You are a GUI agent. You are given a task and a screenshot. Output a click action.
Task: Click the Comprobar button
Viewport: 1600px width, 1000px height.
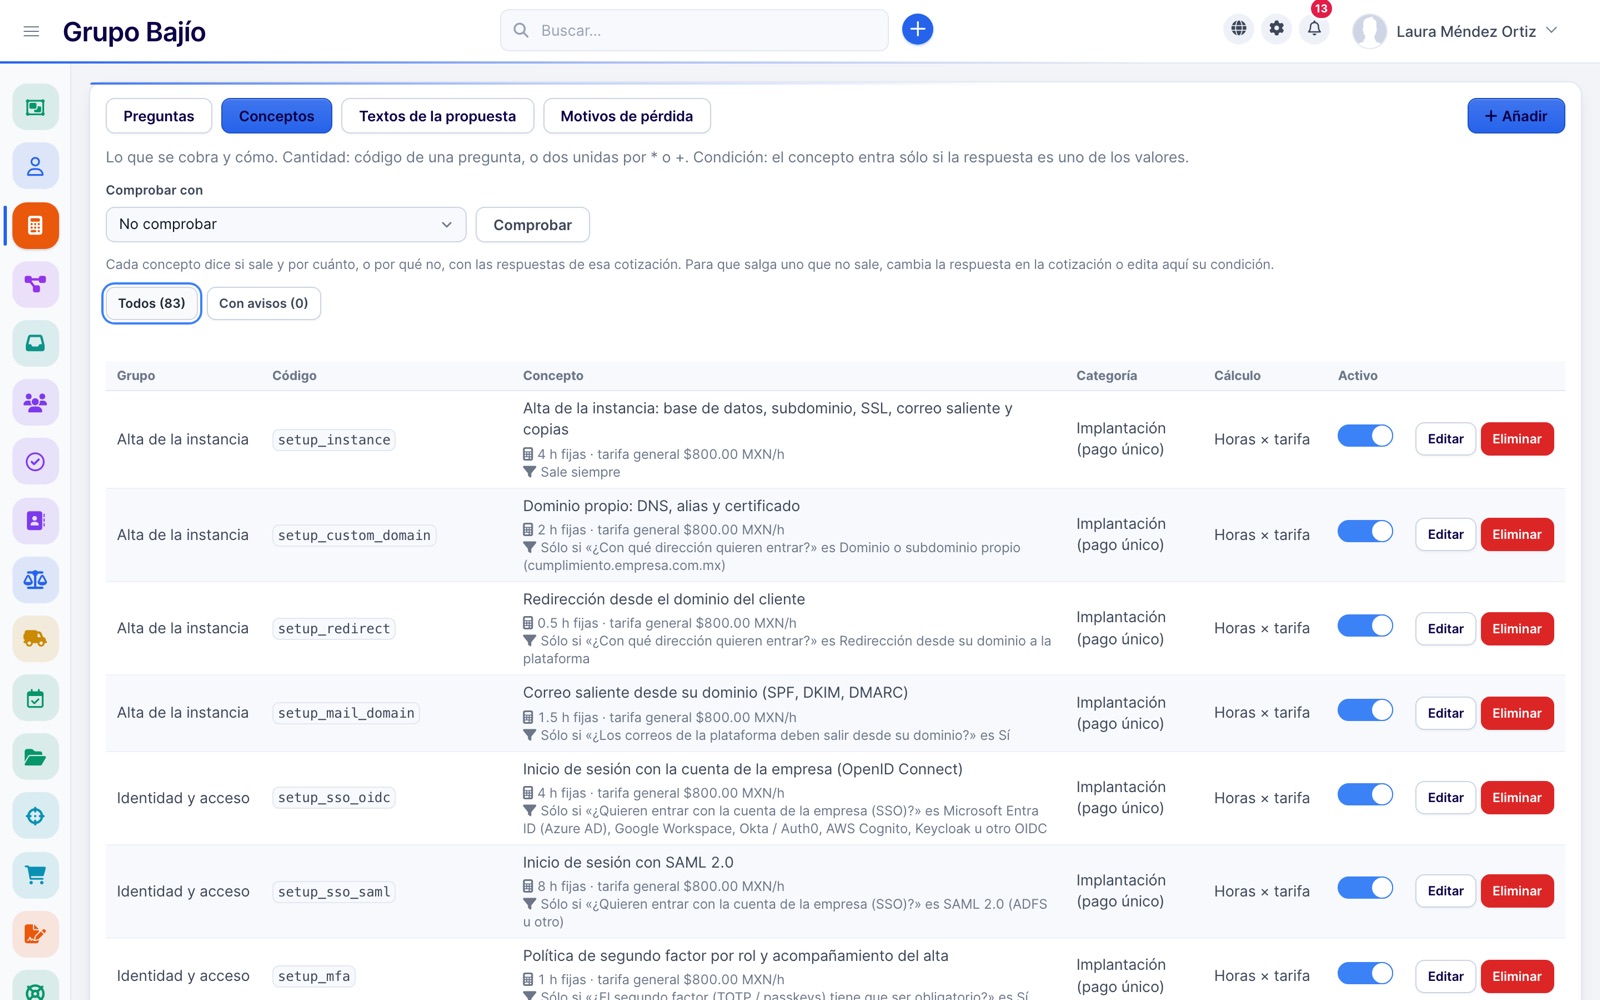pyautogui.click(x=532, y=225)
